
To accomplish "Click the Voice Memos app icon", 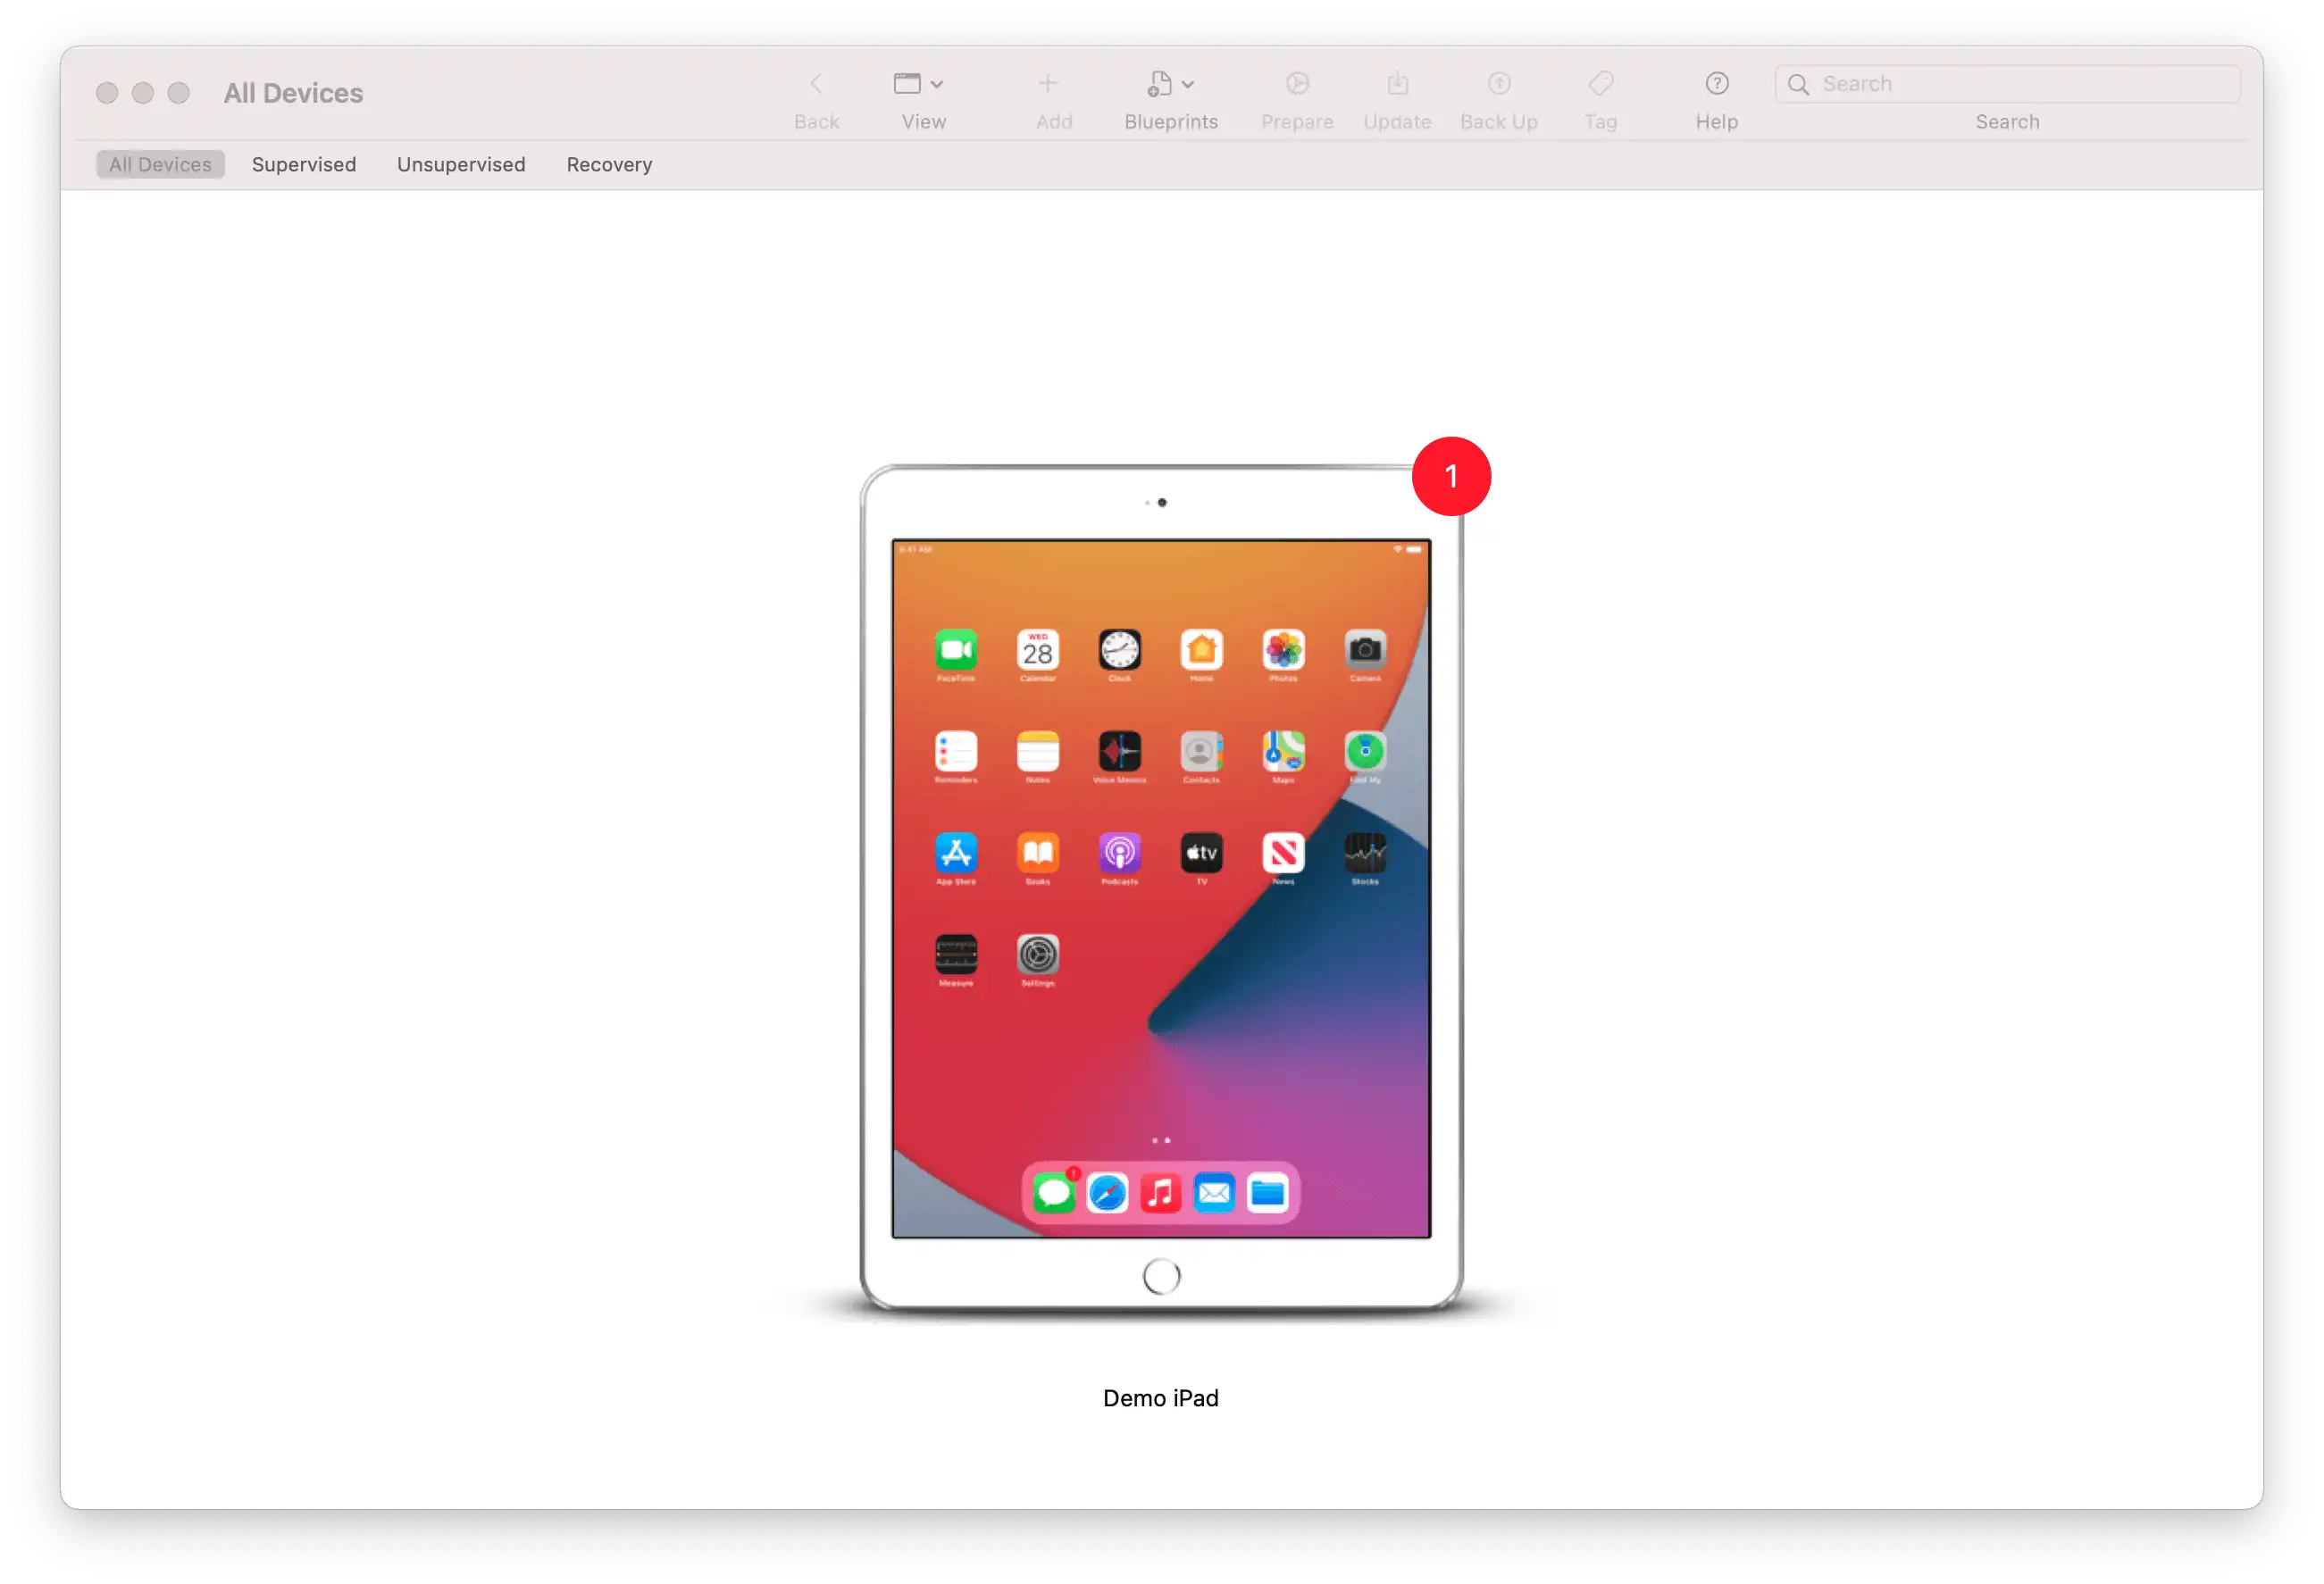I will [1119, 751].
